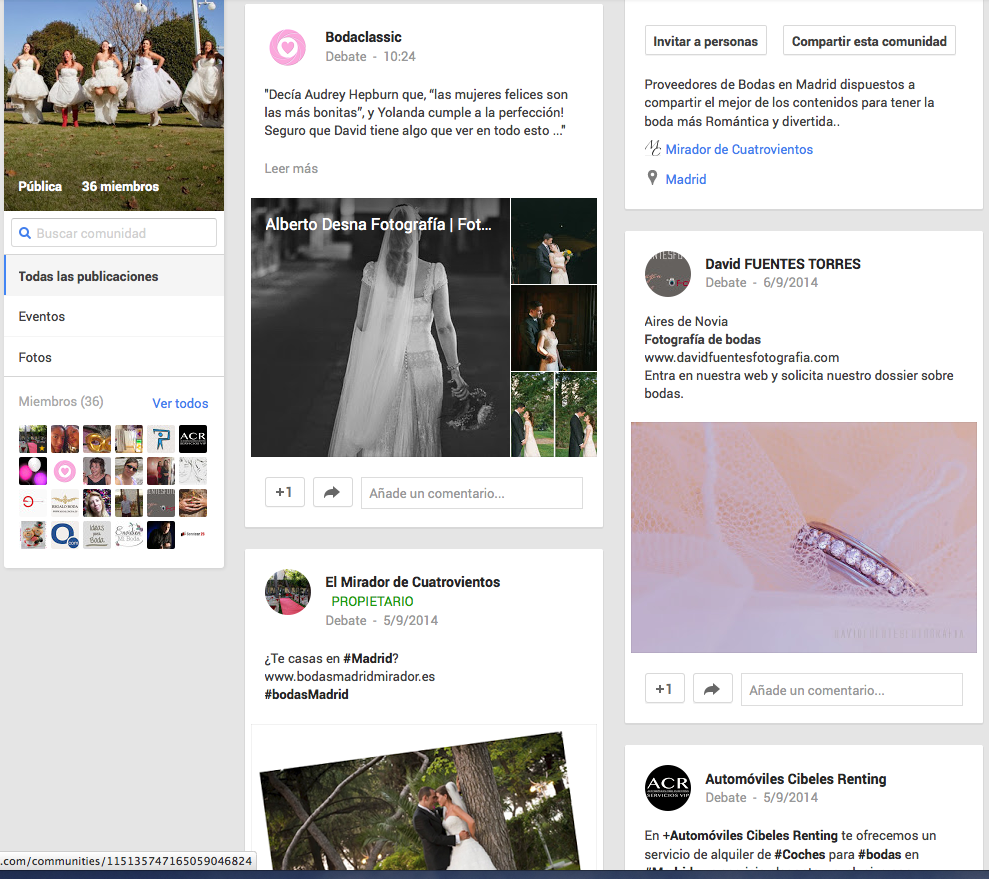Click comment box under David FUENTES post
The width and height of the screenshot is (989, 879).
pos(851,689)
